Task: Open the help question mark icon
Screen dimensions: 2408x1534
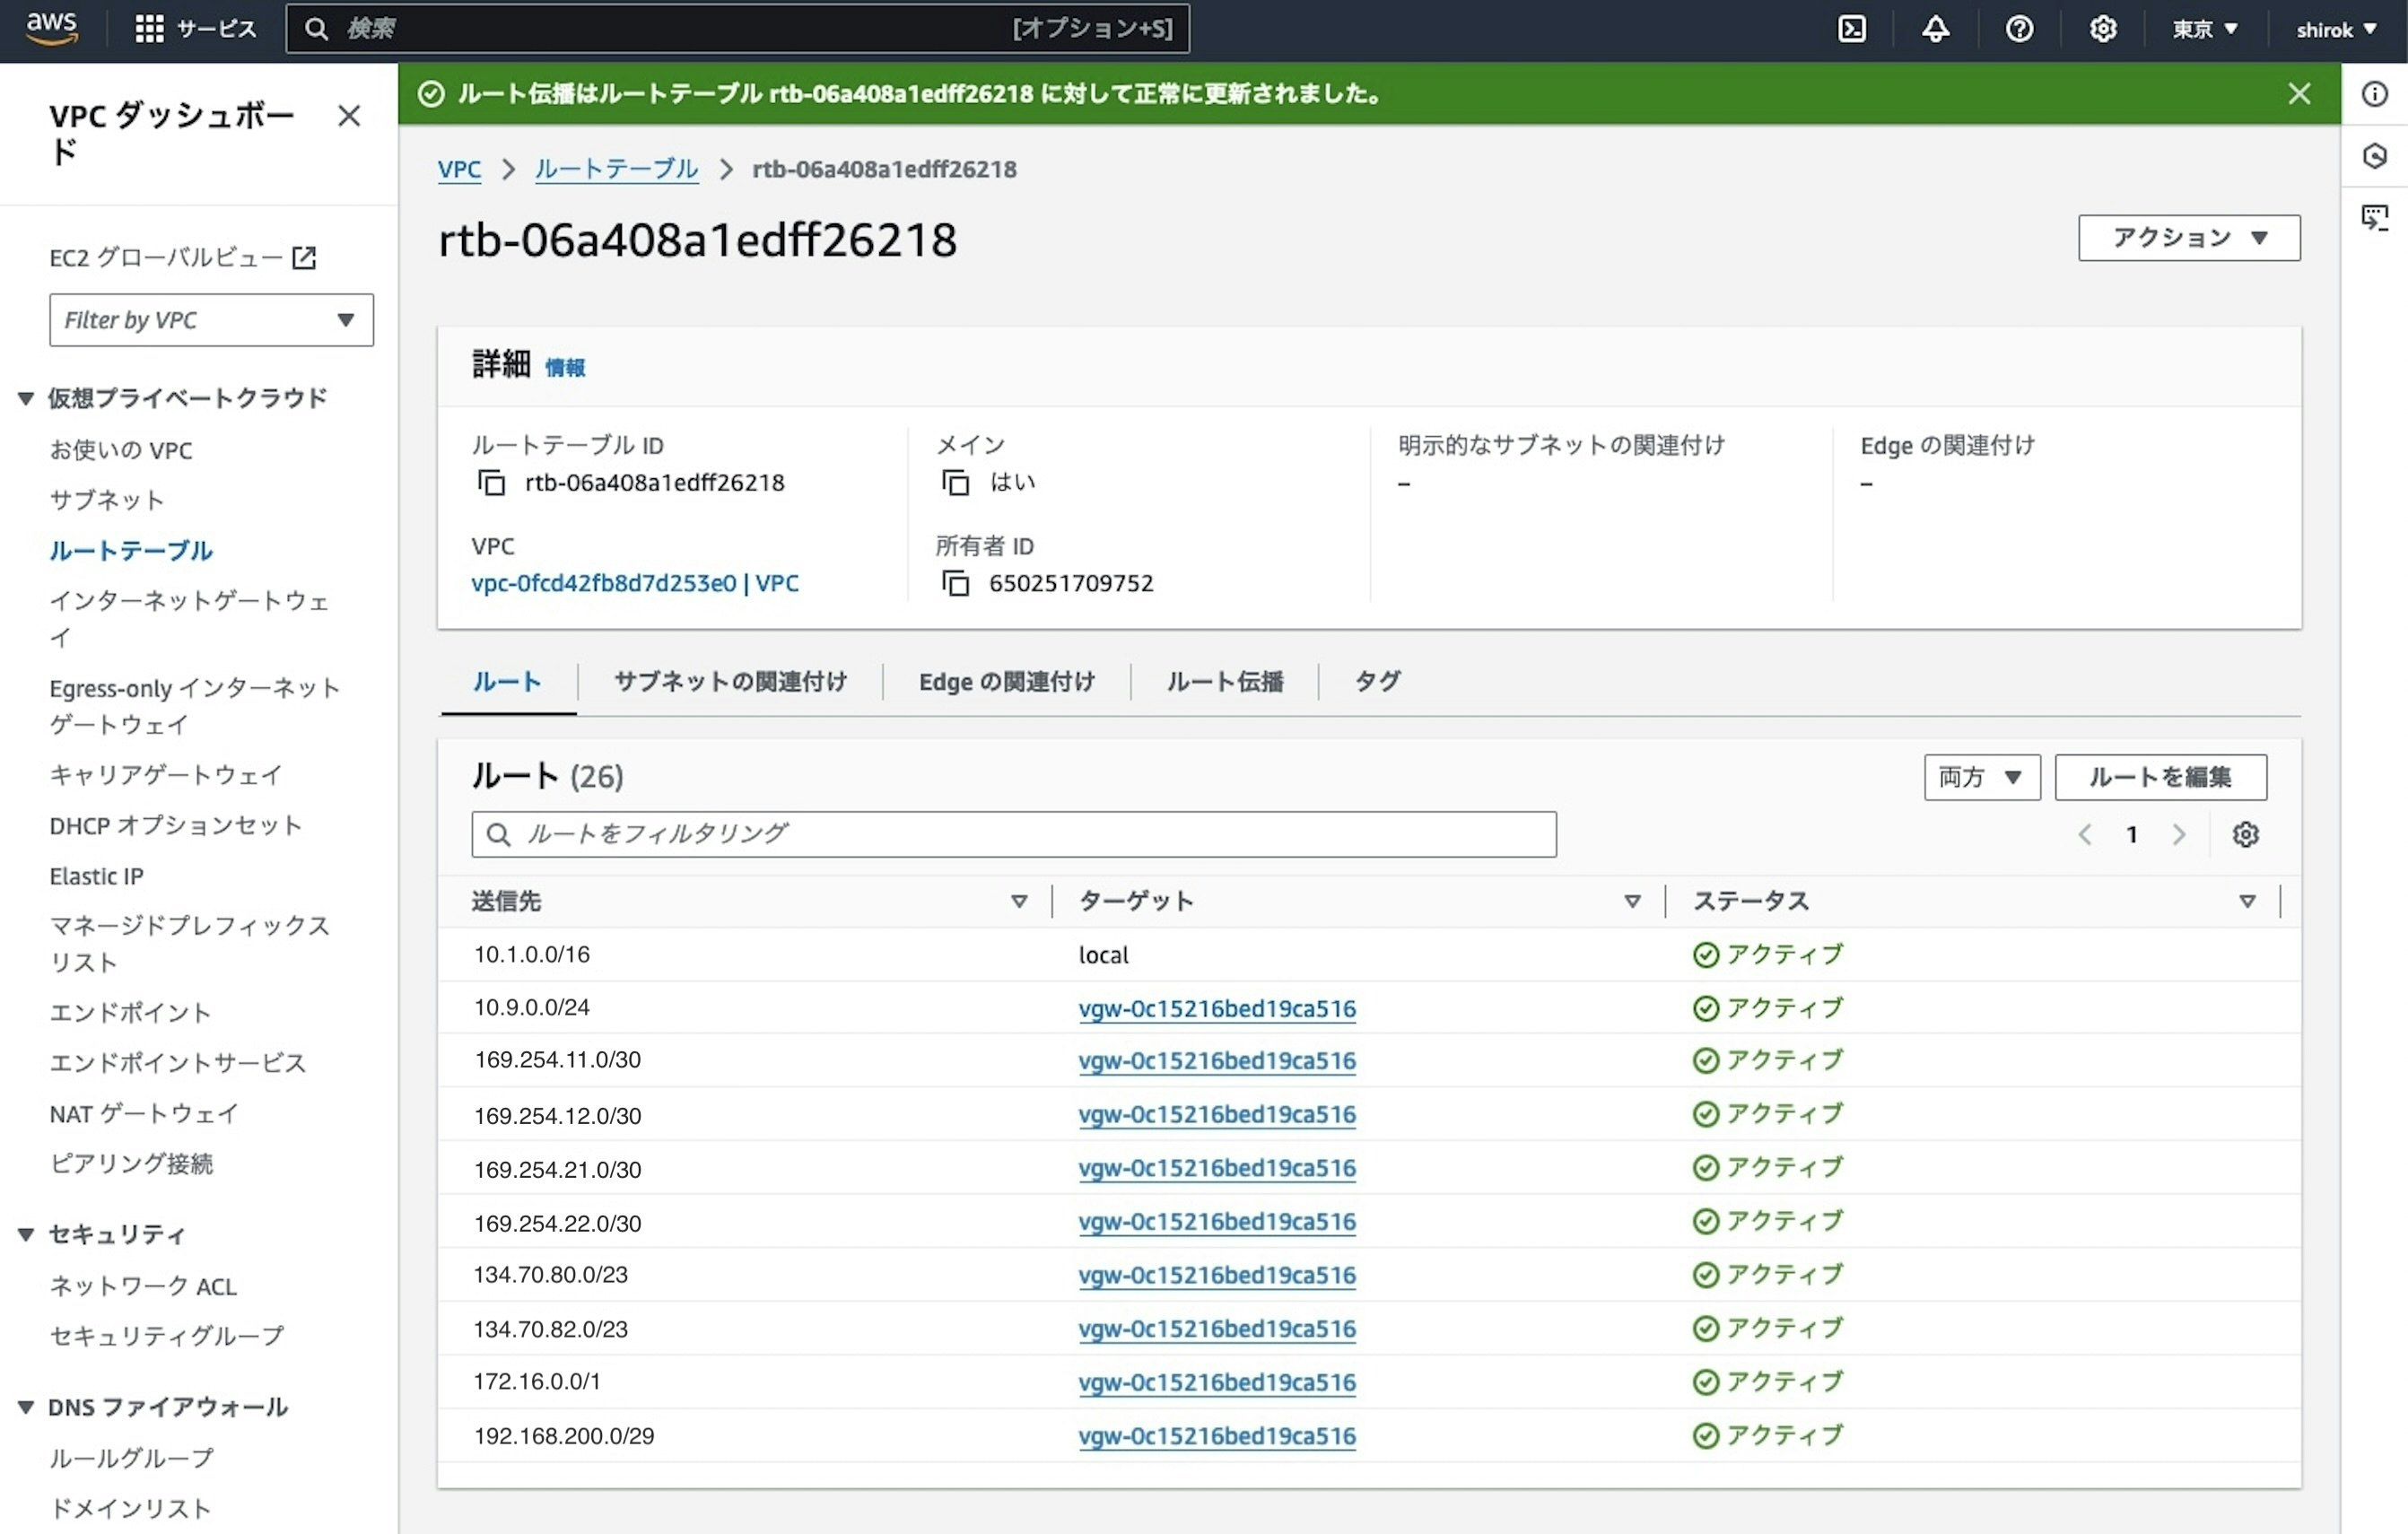Action: coord(2019,29)
